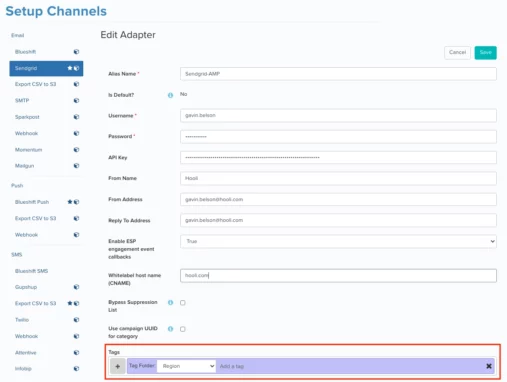Click the API Key input field
Screen dimensions: 507x382
click(338, 158)
